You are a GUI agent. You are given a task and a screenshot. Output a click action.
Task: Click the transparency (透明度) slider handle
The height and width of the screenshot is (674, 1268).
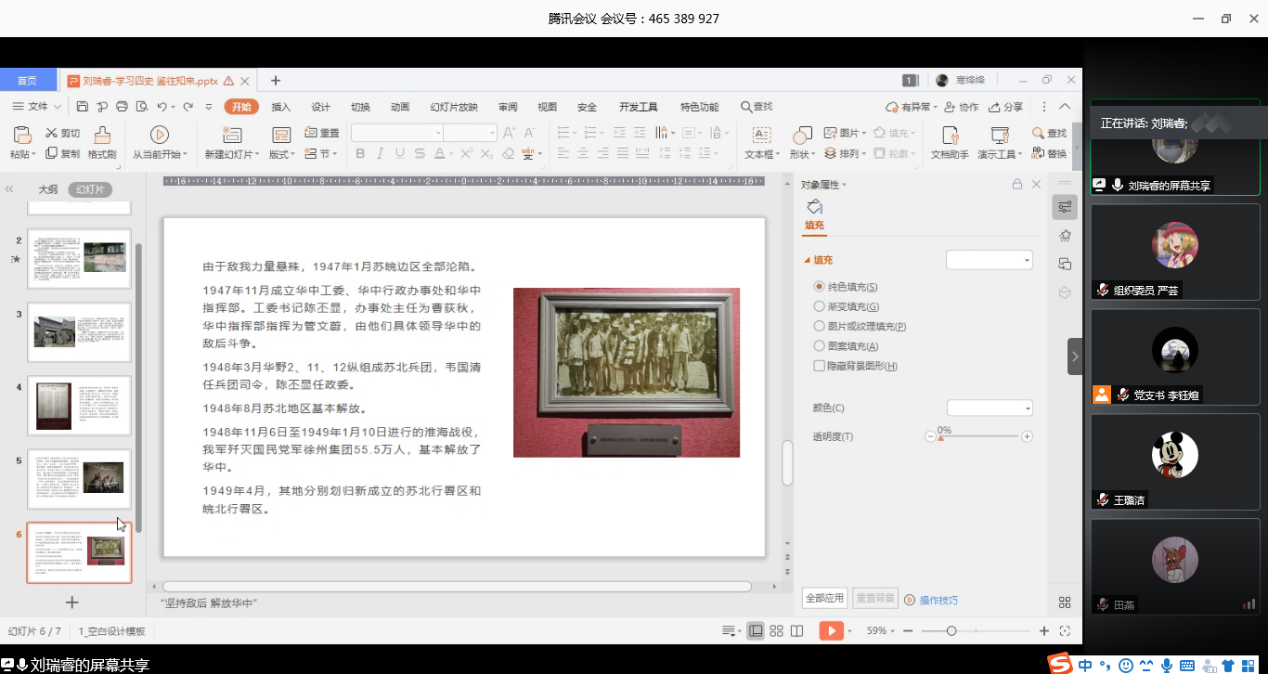pyautogui.click(x=941, y=437)
